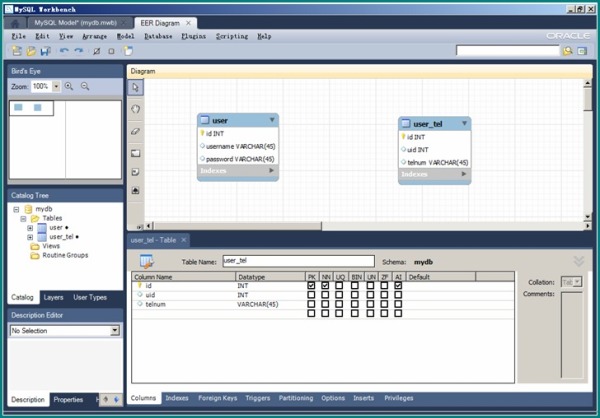The image size is (600, 418).
Task: Select the Views folder in Catalog Tree
Action: click(51, 246)
